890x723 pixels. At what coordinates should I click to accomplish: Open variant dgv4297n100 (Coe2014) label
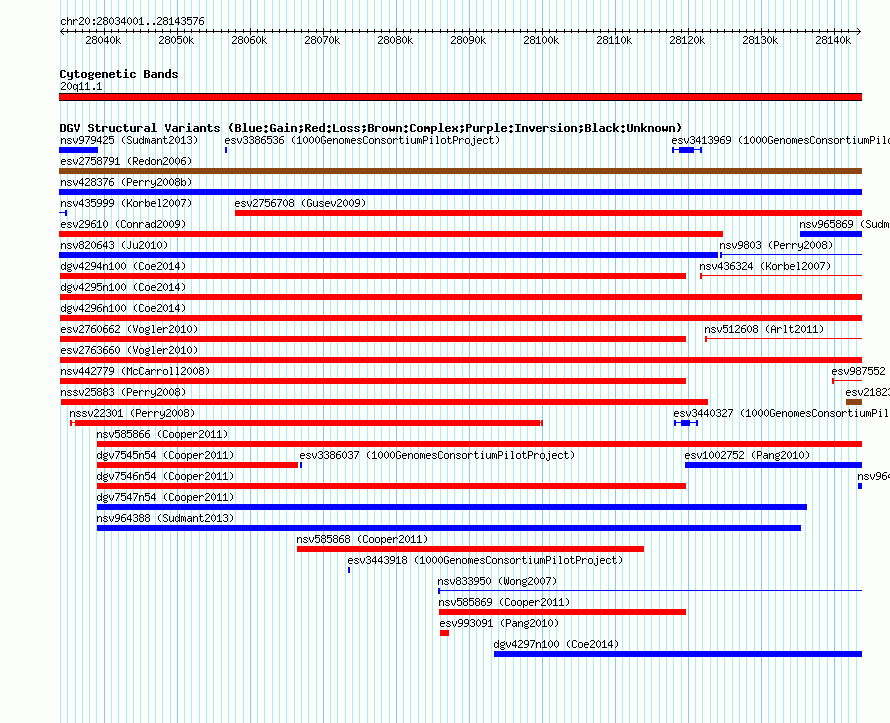556,644
